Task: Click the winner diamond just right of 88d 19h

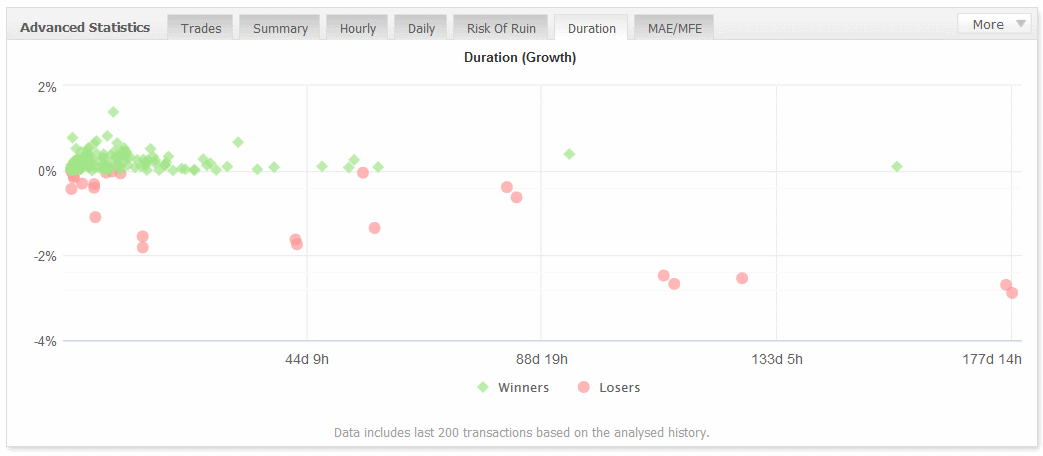Action: (x=569, y=154)
